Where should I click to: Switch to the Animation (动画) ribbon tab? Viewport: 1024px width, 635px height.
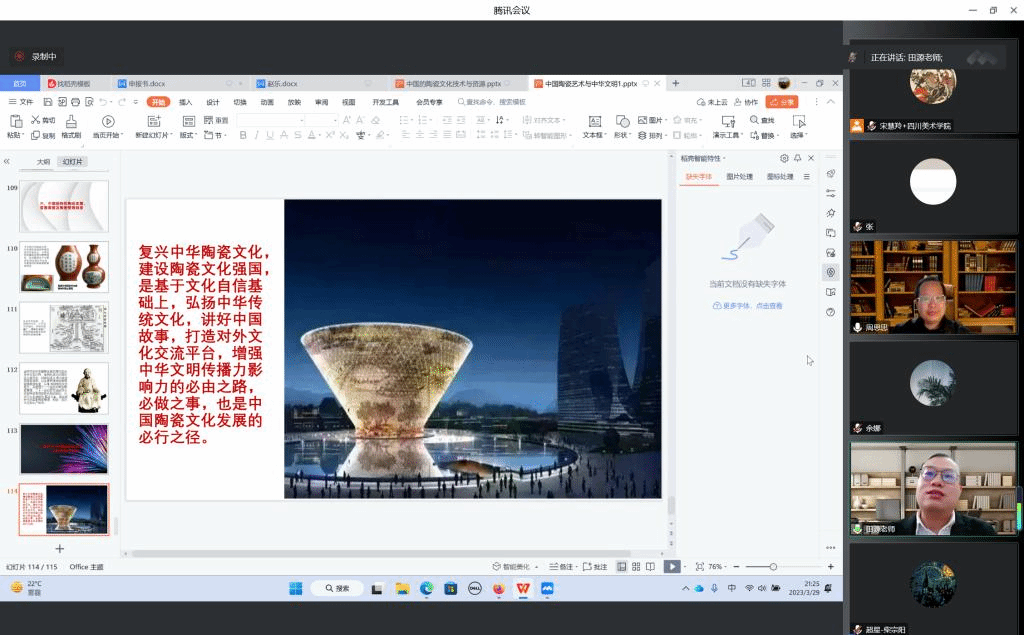[267, 102]
